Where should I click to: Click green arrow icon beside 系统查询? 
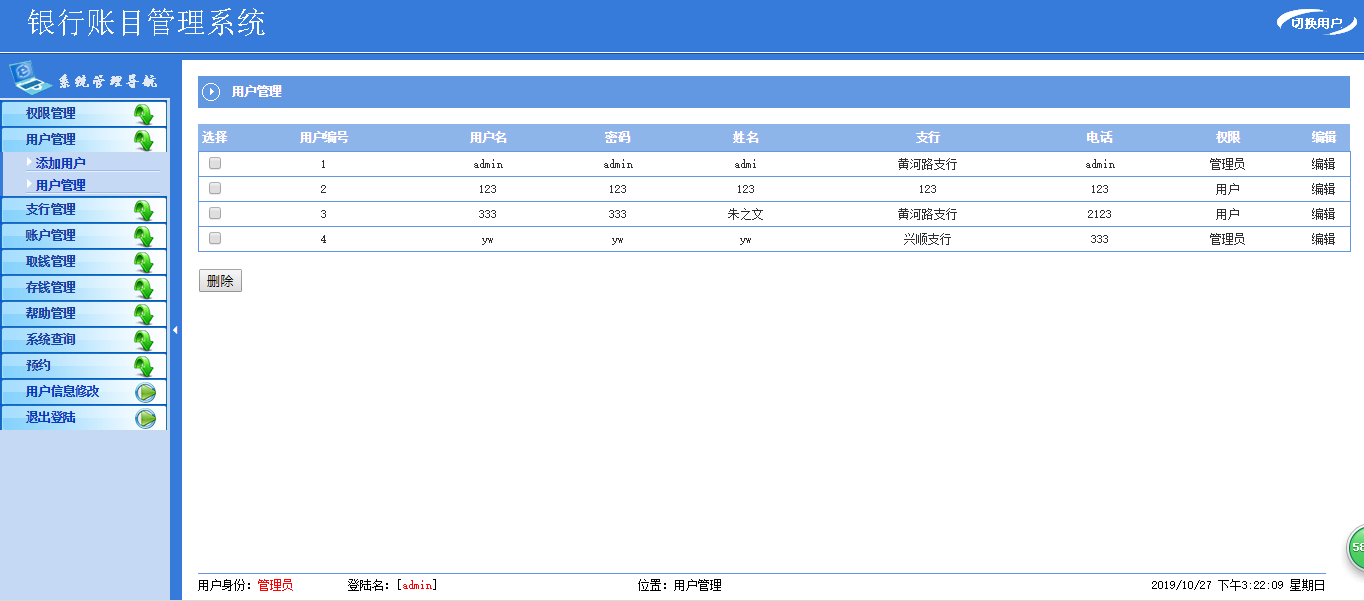coord(144,340)
